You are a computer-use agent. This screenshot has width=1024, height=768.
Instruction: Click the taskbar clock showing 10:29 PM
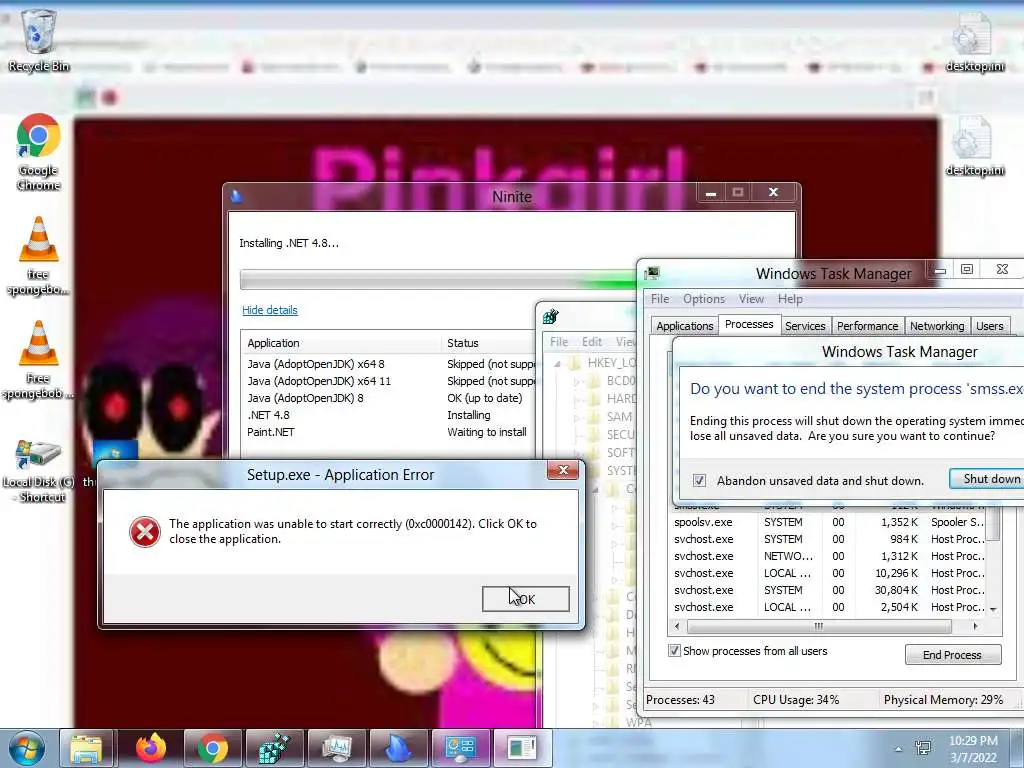click(973, 748)
